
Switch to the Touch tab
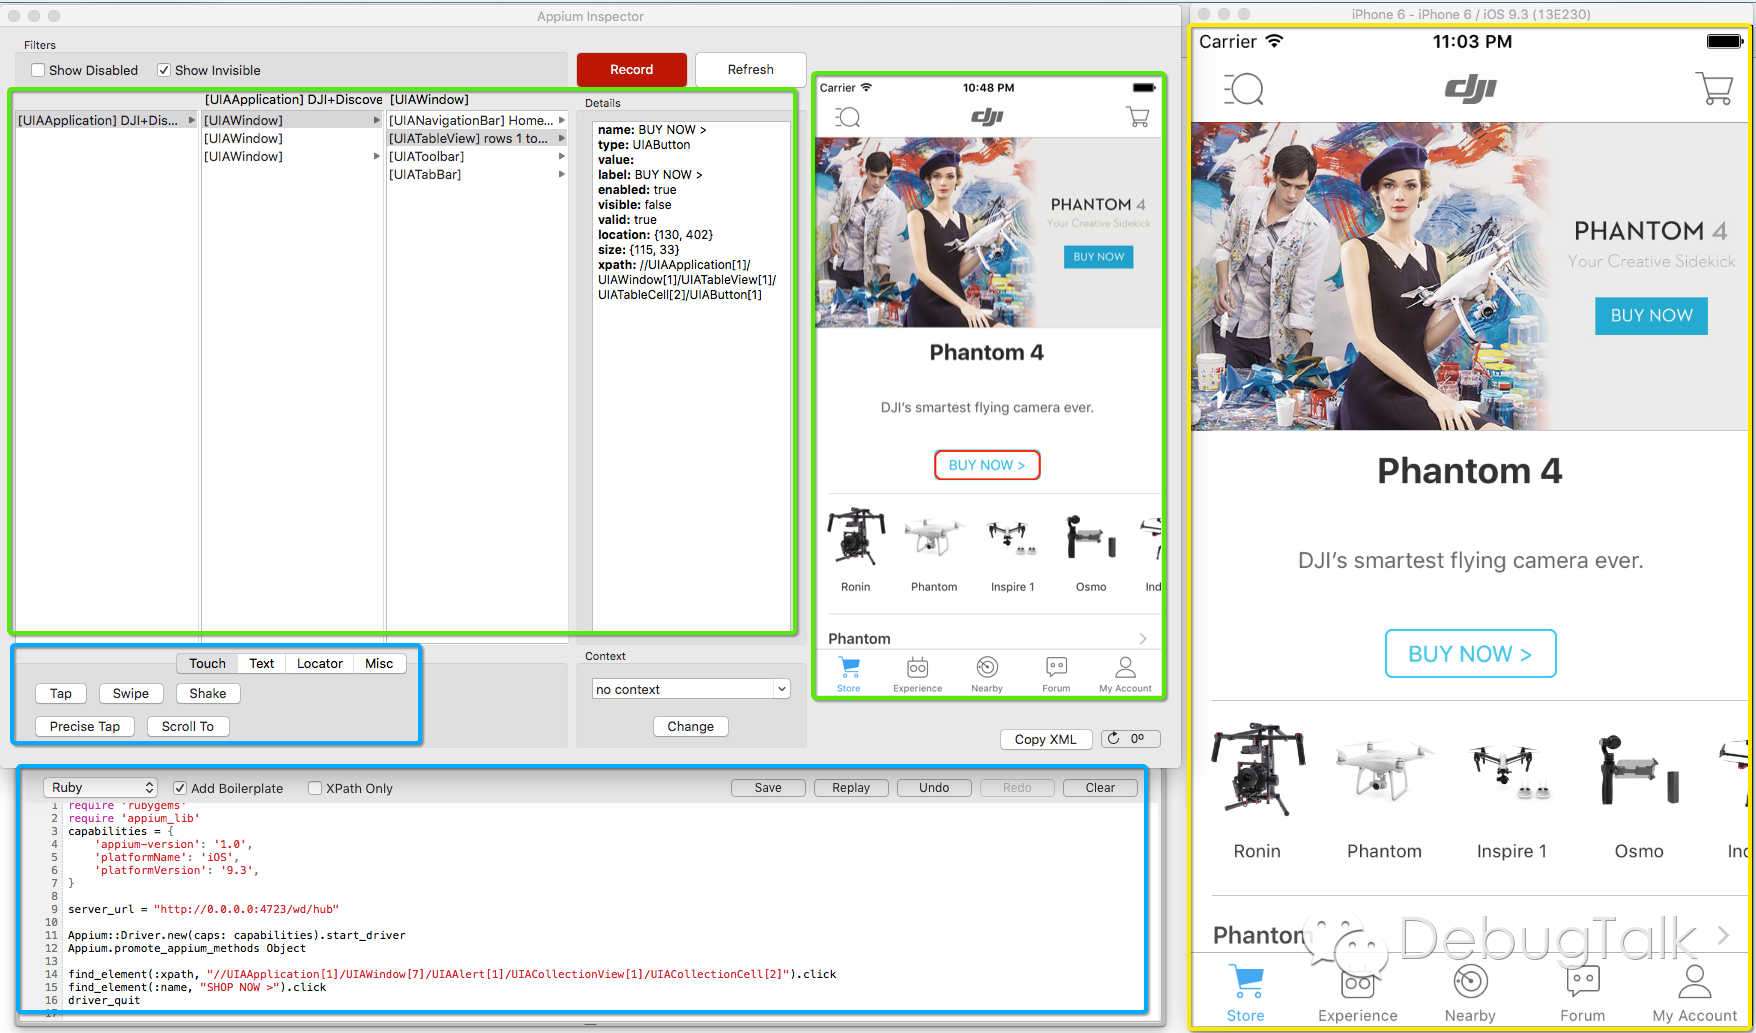coord(207,663)
